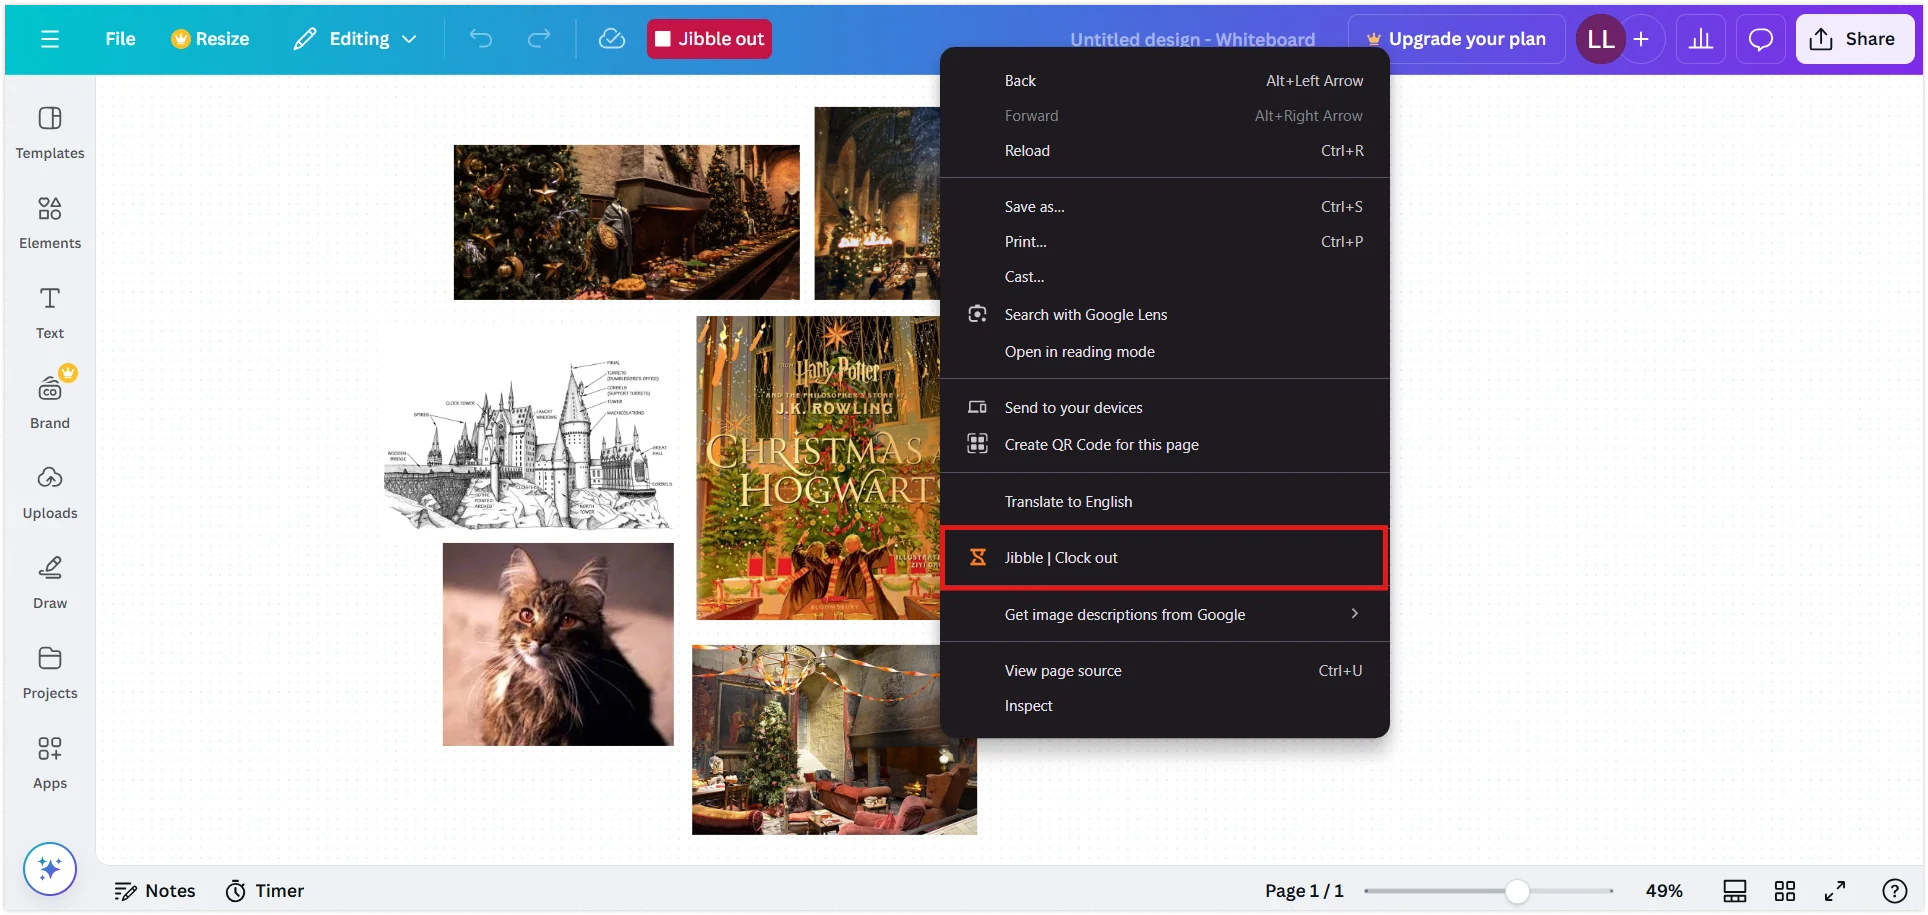This screenshot has width=1928, height=915.
Task: Choose Inspect in context menu
Action: coord(1165,706)
